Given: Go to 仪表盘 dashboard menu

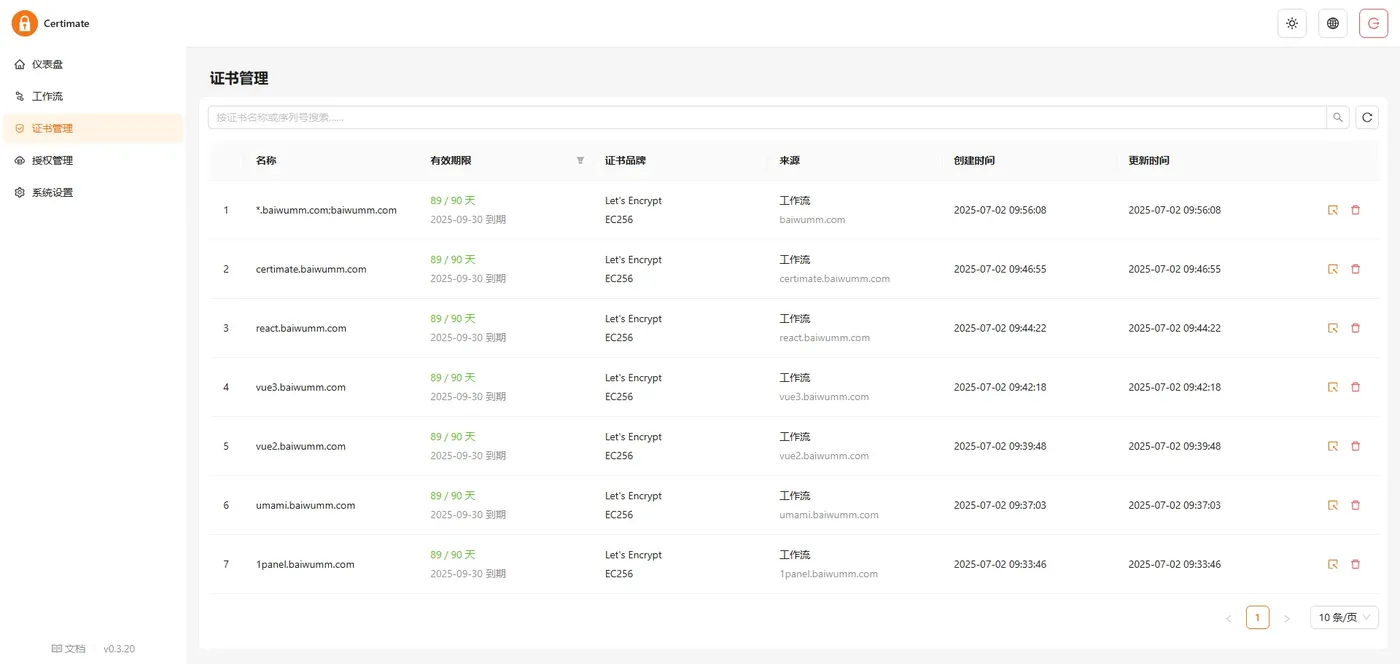Looking at the screenshot, I should [47, 64].
